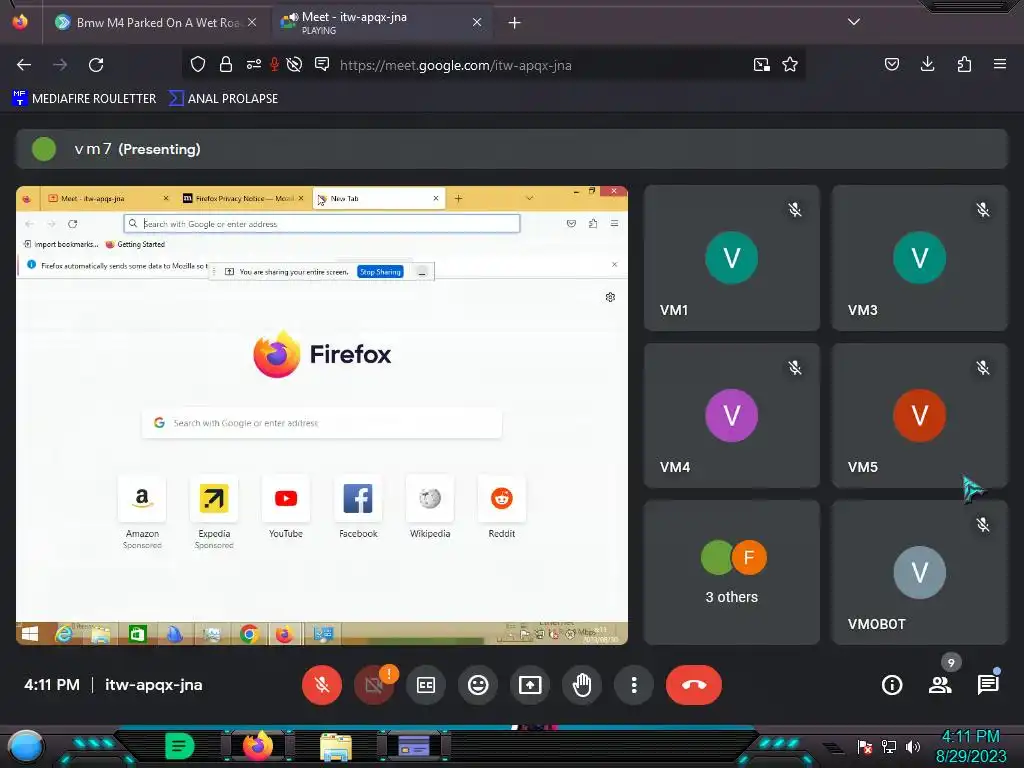Open the ANAL PROLAPSE bookmark

click(x=223, y=99)
